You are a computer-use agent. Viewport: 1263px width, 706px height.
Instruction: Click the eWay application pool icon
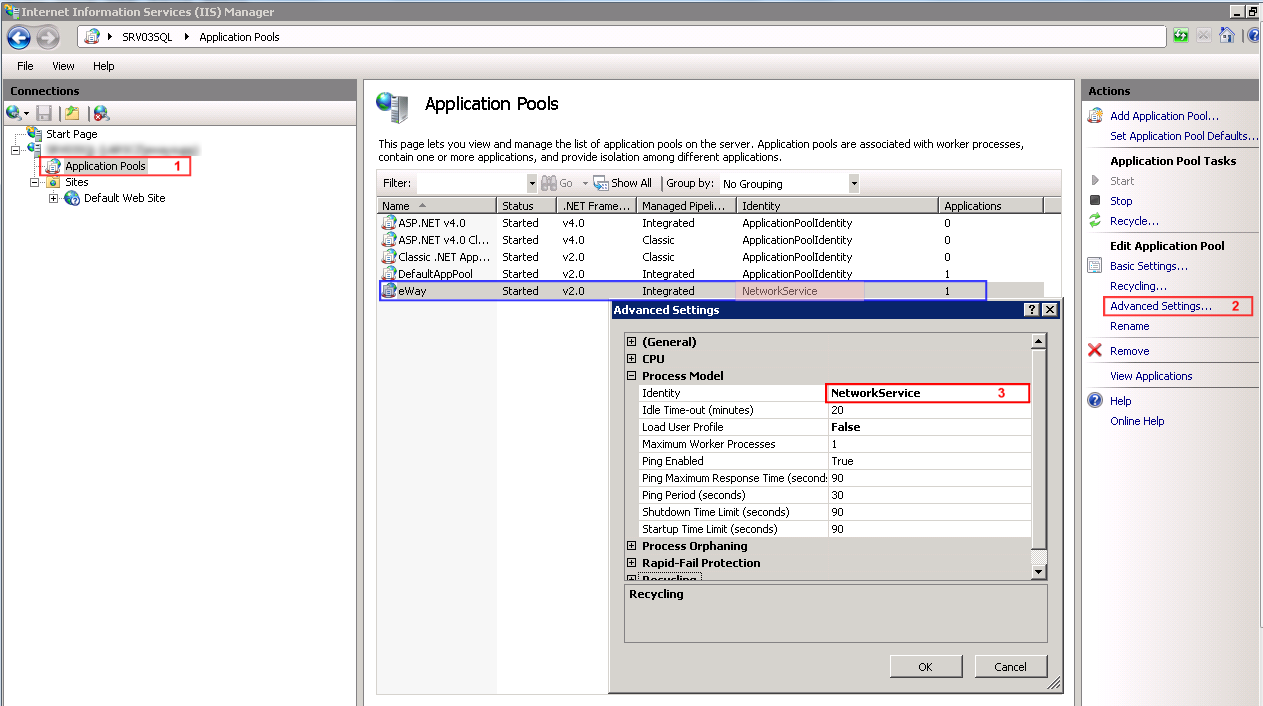pyautogui.click(x=389, y=291)
